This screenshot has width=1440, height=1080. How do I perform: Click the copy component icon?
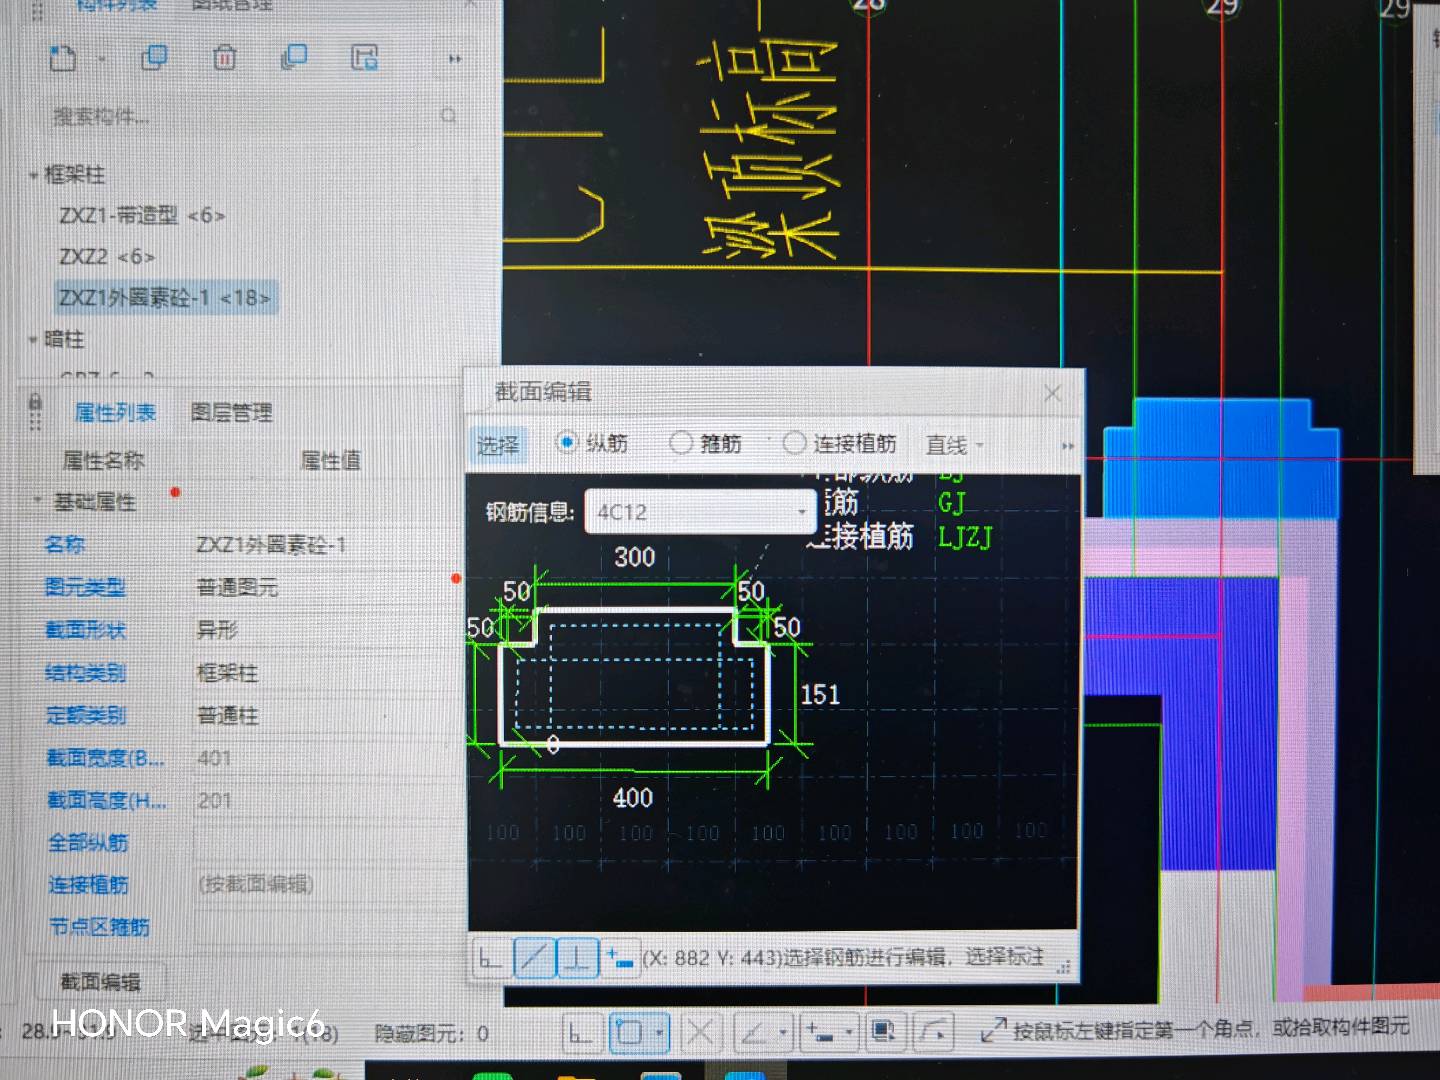[154, 58]
